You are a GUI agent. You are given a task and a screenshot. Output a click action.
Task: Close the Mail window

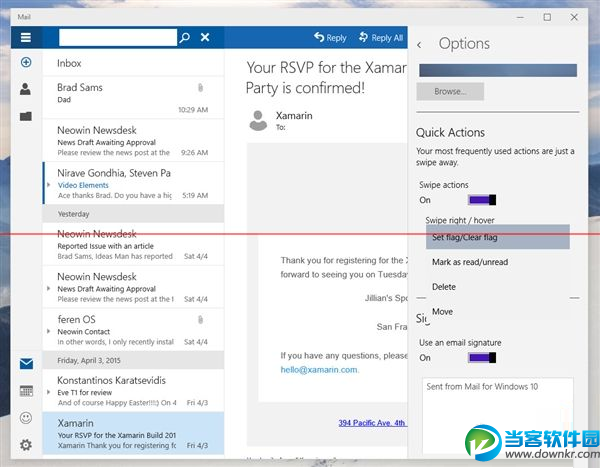tap(574, 17)
